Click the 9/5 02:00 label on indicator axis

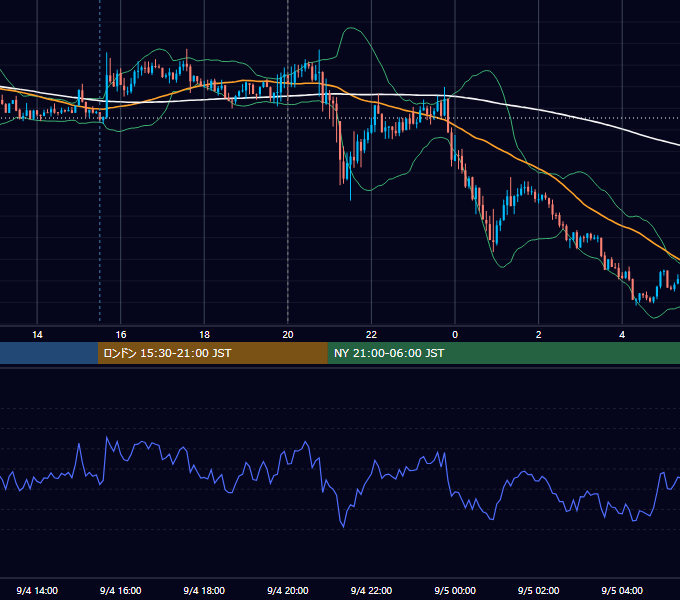pos(539,590)
